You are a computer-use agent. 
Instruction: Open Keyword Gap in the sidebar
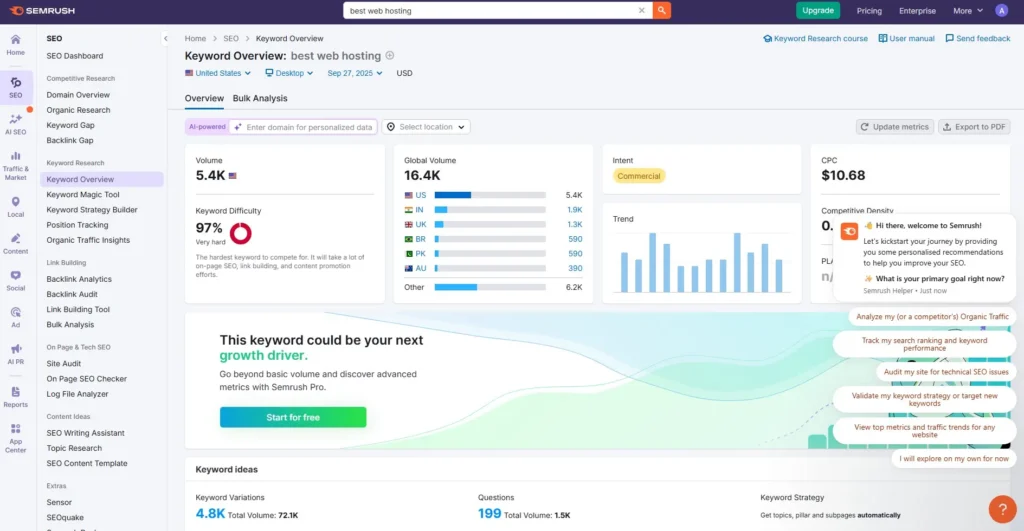70,125
